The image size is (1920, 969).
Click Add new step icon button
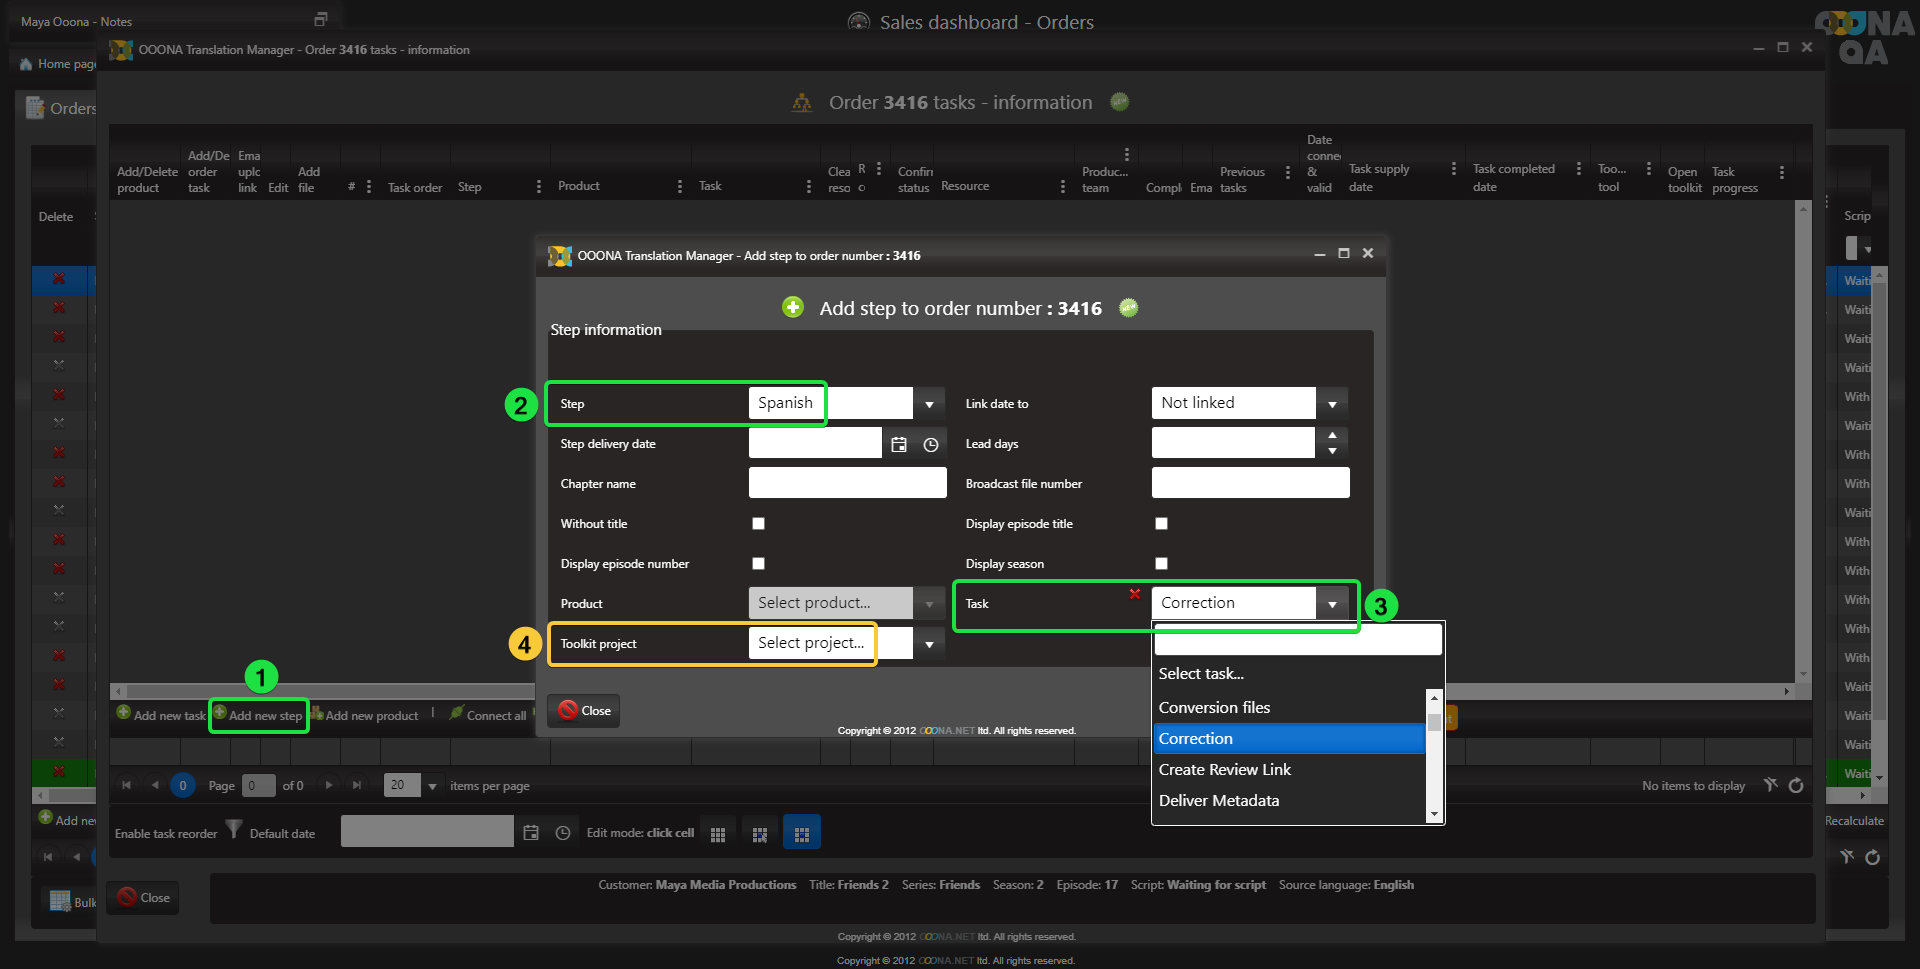220,712
